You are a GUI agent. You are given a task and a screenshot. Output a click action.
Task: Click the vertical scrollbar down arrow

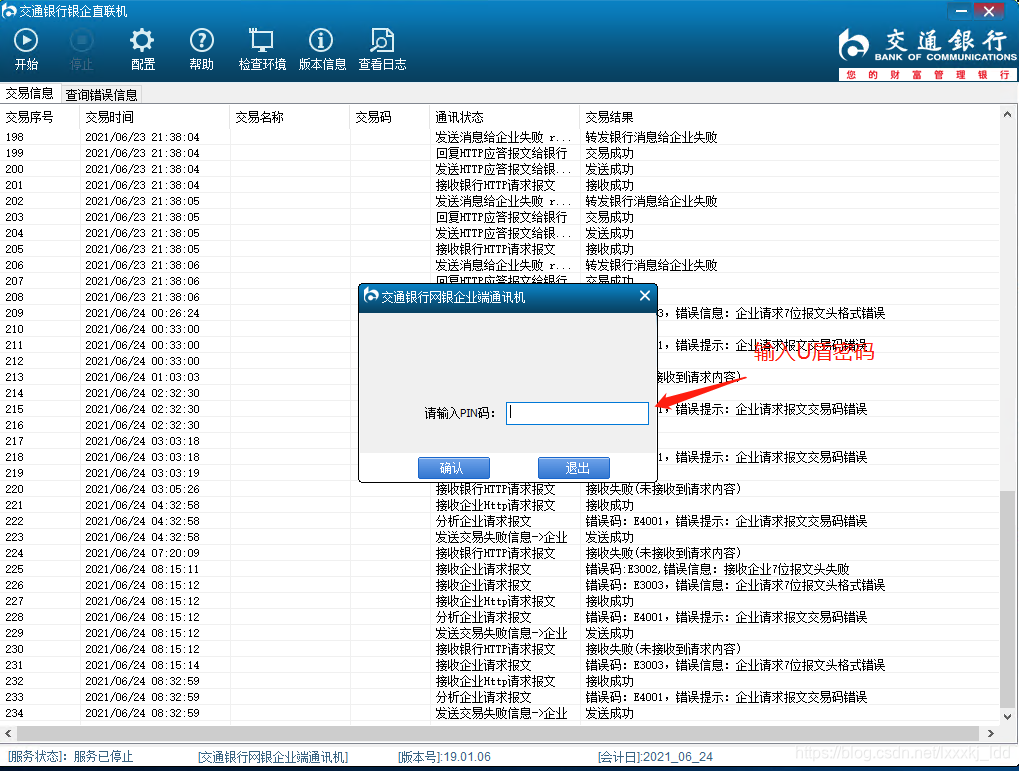coord(1007,717)
